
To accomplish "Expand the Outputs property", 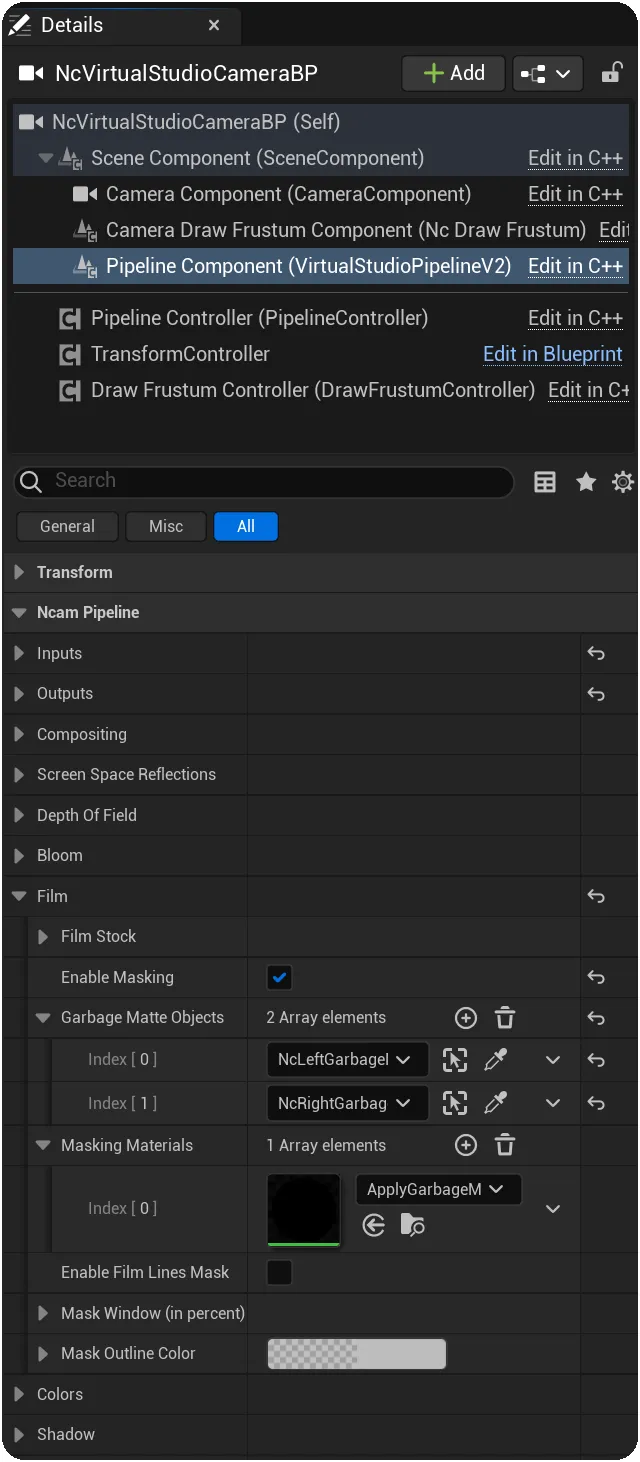I will (x=19, y=693).
